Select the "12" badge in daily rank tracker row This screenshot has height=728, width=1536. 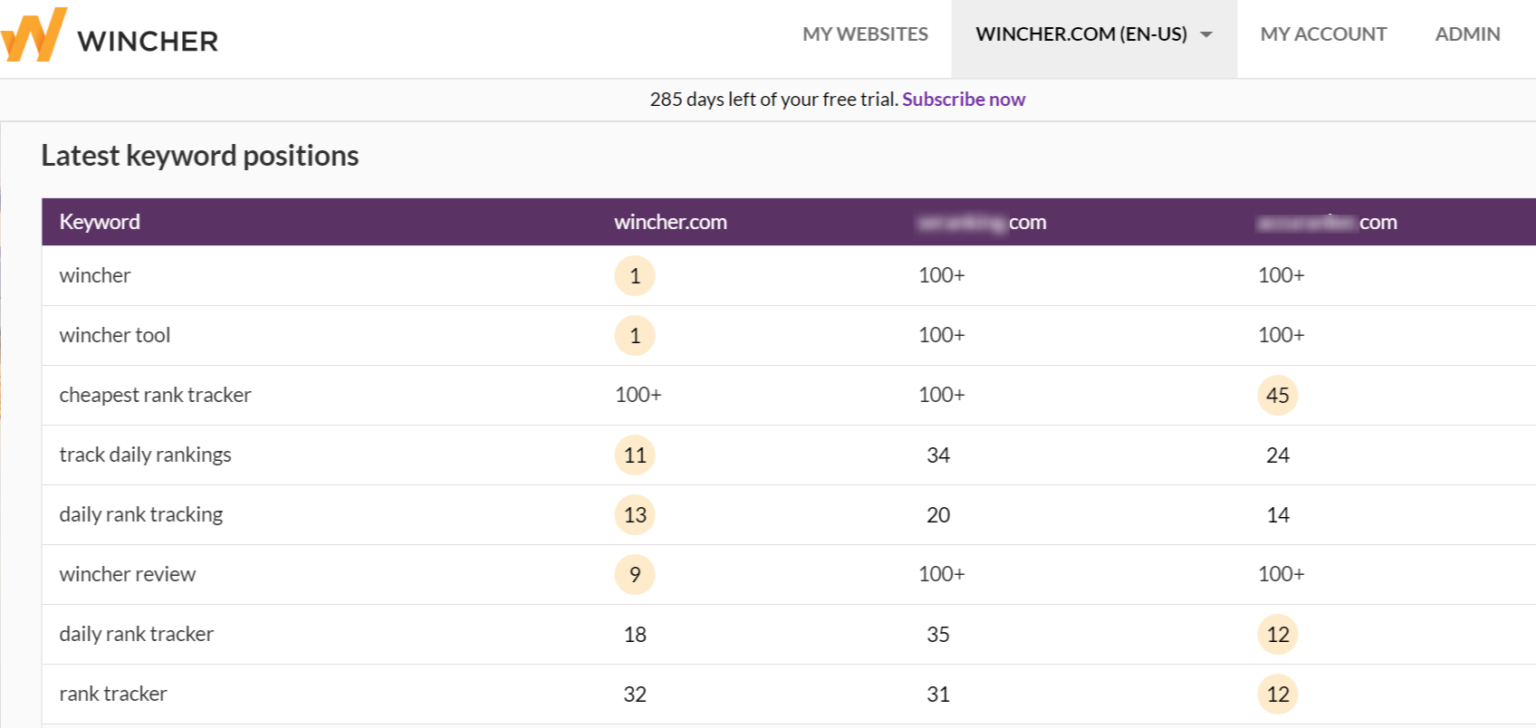pos(1277,634)
